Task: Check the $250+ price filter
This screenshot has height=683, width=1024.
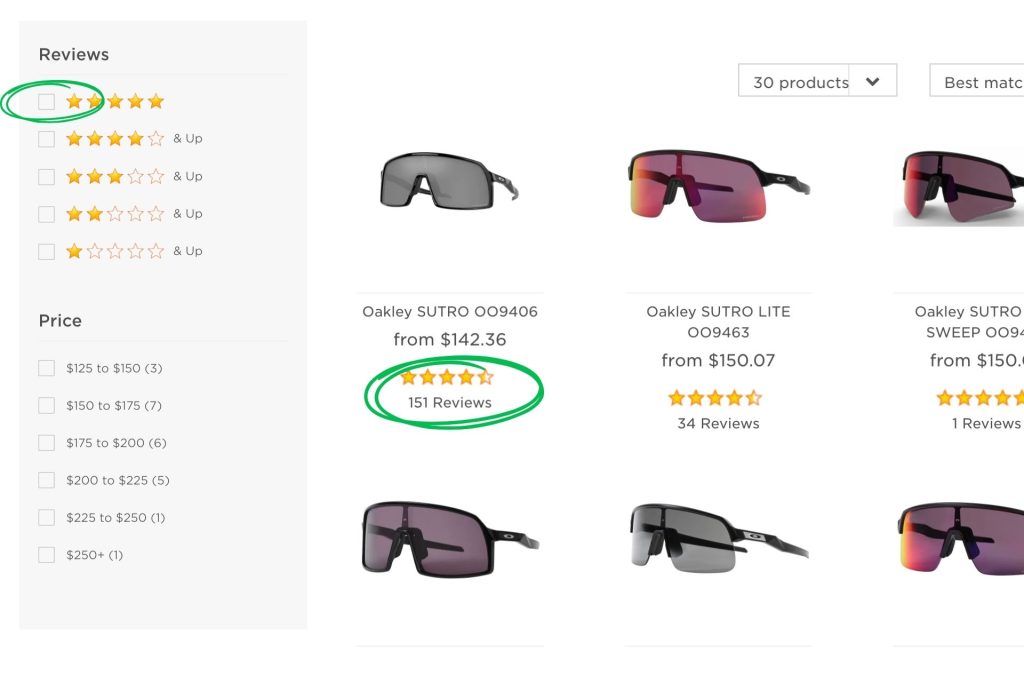Action: click(x=46, y=554)
